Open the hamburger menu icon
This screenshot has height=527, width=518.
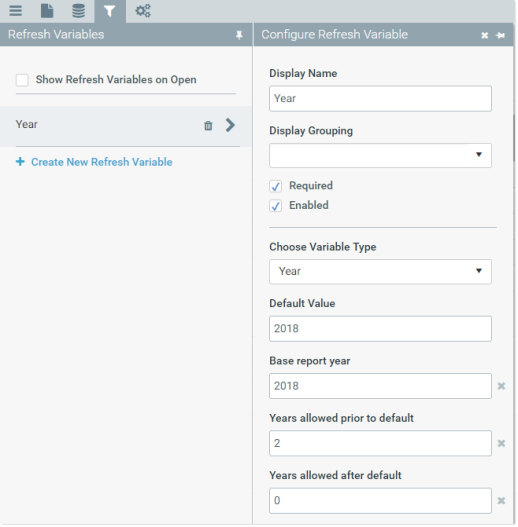click(15, 11)
